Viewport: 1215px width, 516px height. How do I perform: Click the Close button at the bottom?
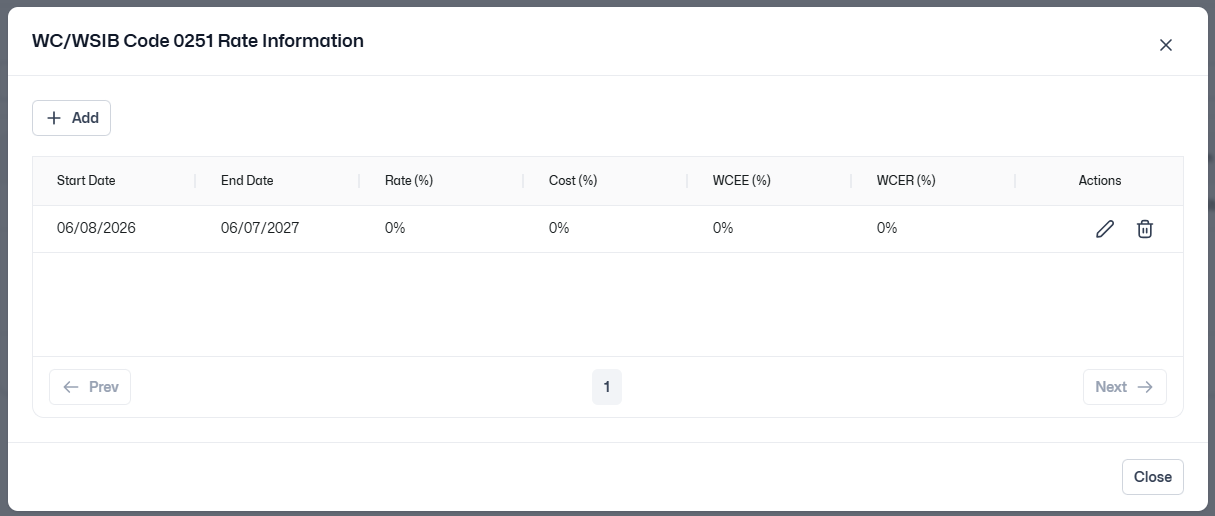click(1153, 477)
